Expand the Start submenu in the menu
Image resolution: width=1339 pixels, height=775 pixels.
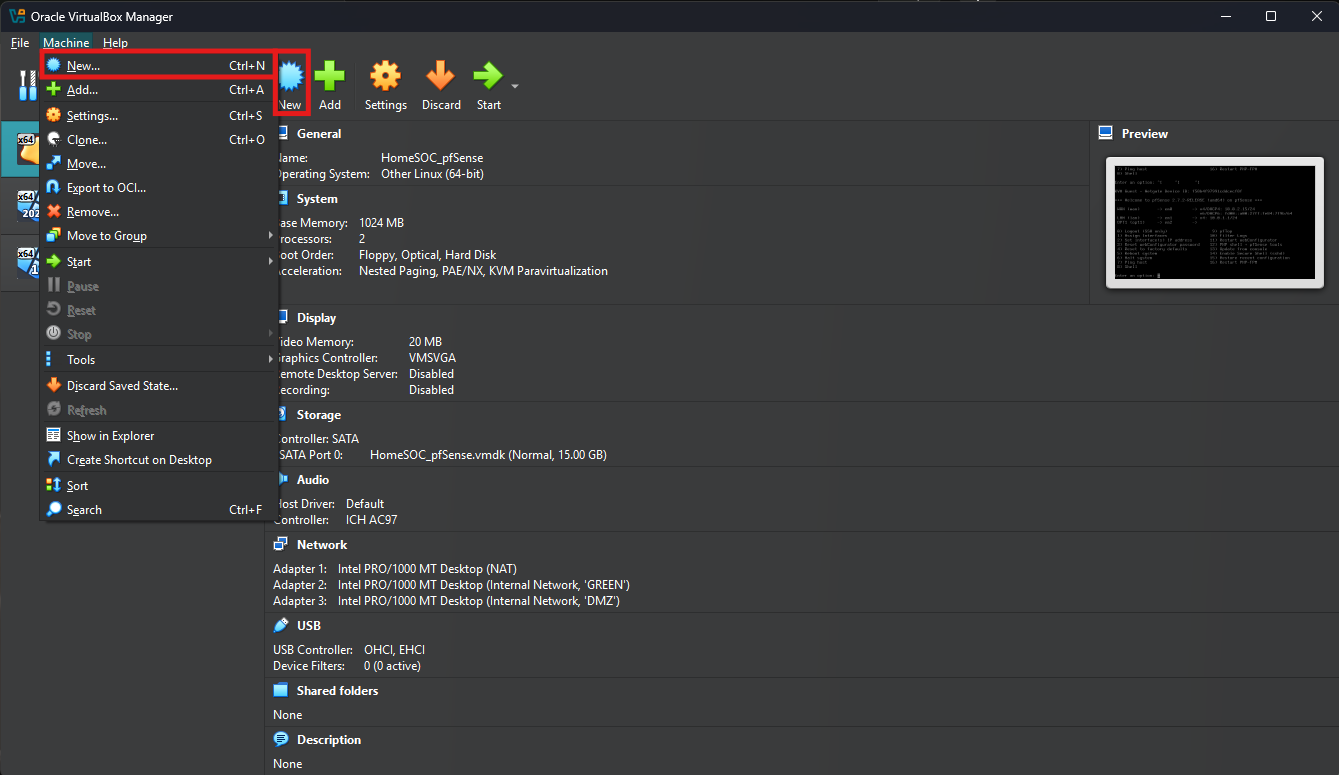tap(79, 262)
